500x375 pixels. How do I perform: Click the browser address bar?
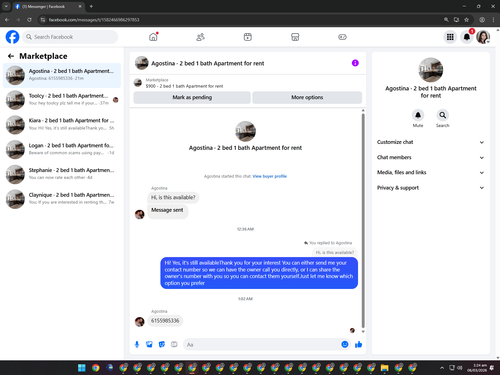tap(240, 20)
